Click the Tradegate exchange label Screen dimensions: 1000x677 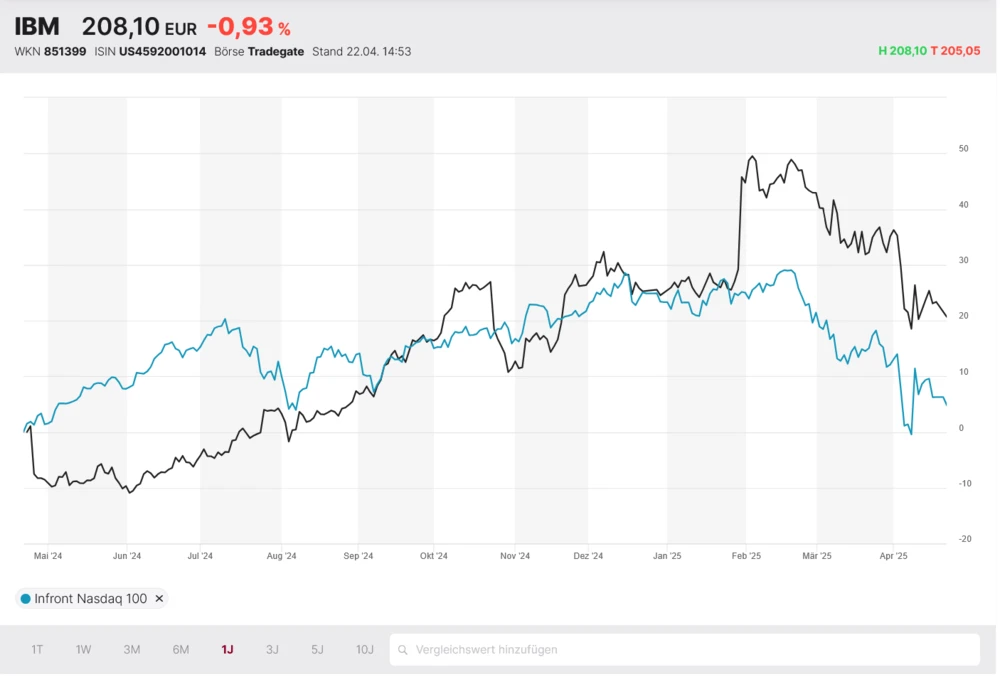pos(276,52)
